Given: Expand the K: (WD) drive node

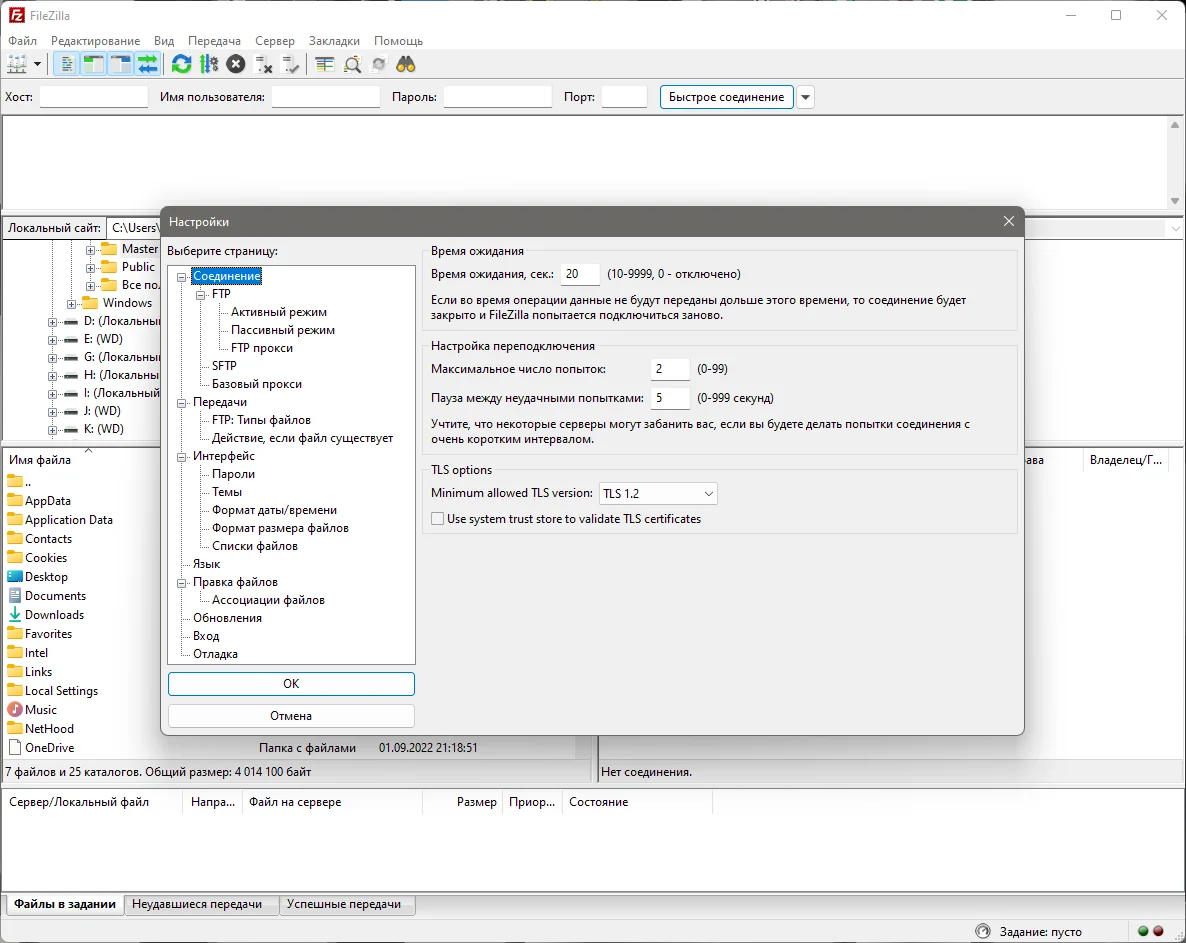Looking at the screenshot, I should pyautogui.click(x=52, y=430).
